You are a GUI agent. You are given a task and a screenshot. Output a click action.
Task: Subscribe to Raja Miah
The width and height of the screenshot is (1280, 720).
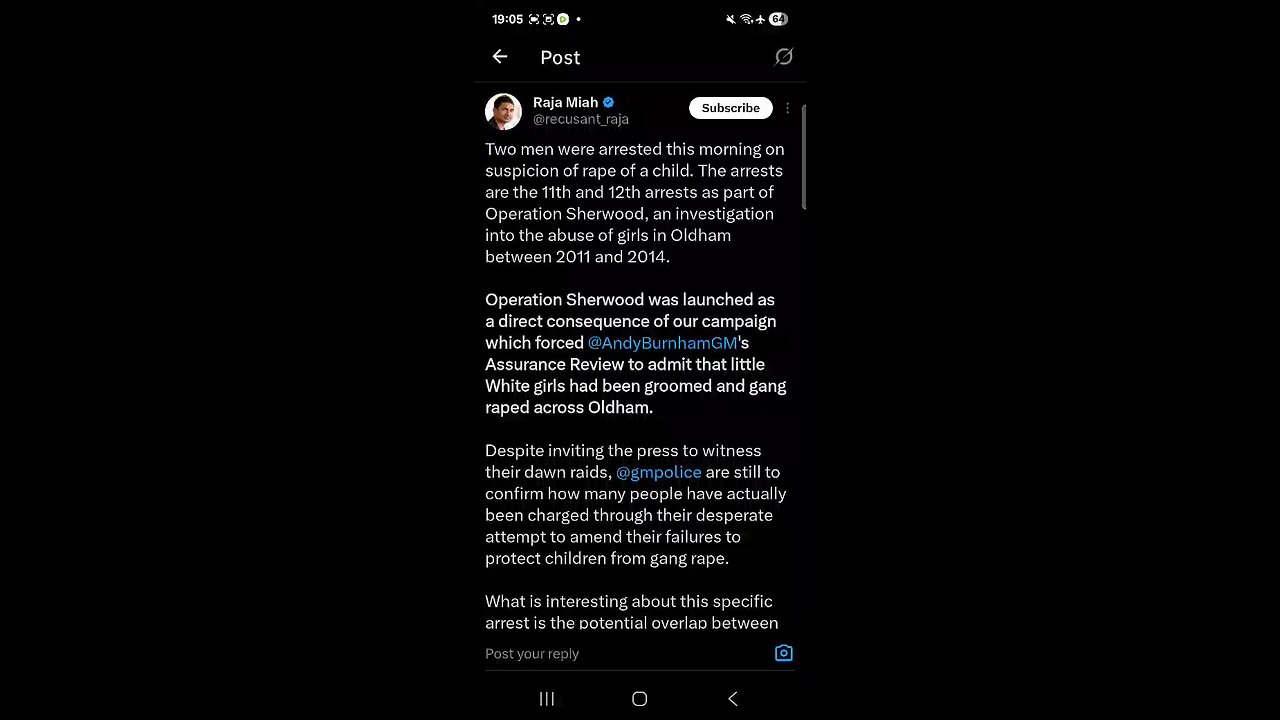coord(731,108)
